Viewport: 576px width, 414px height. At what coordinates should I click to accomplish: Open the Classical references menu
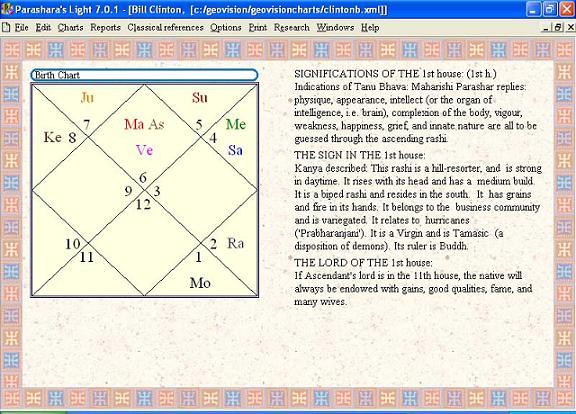coord(165,28)
